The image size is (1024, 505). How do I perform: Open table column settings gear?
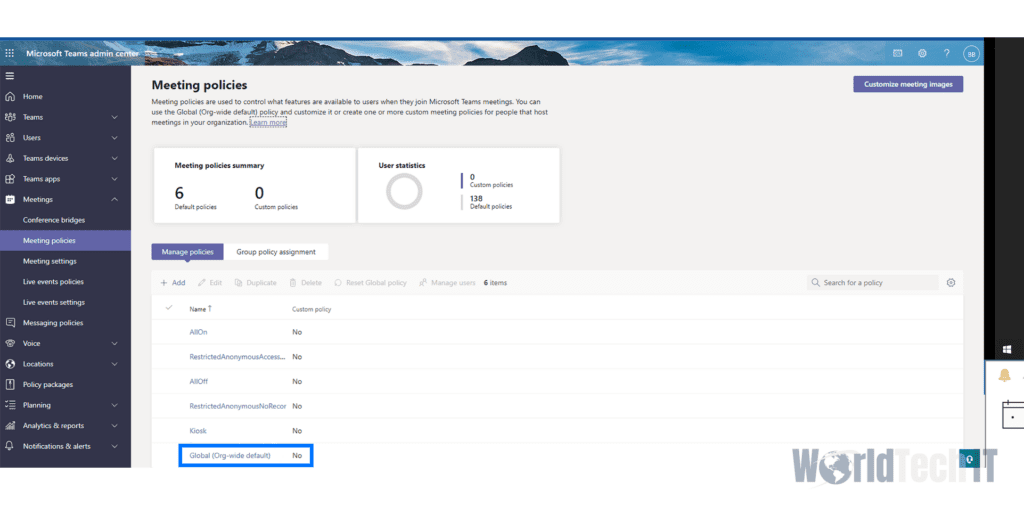coord(951,283)
